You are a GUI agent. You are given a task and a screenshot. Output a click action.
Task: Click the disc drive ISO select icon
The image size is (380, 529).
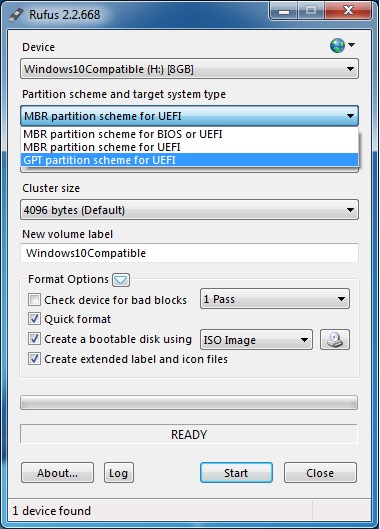pos(335,340)
